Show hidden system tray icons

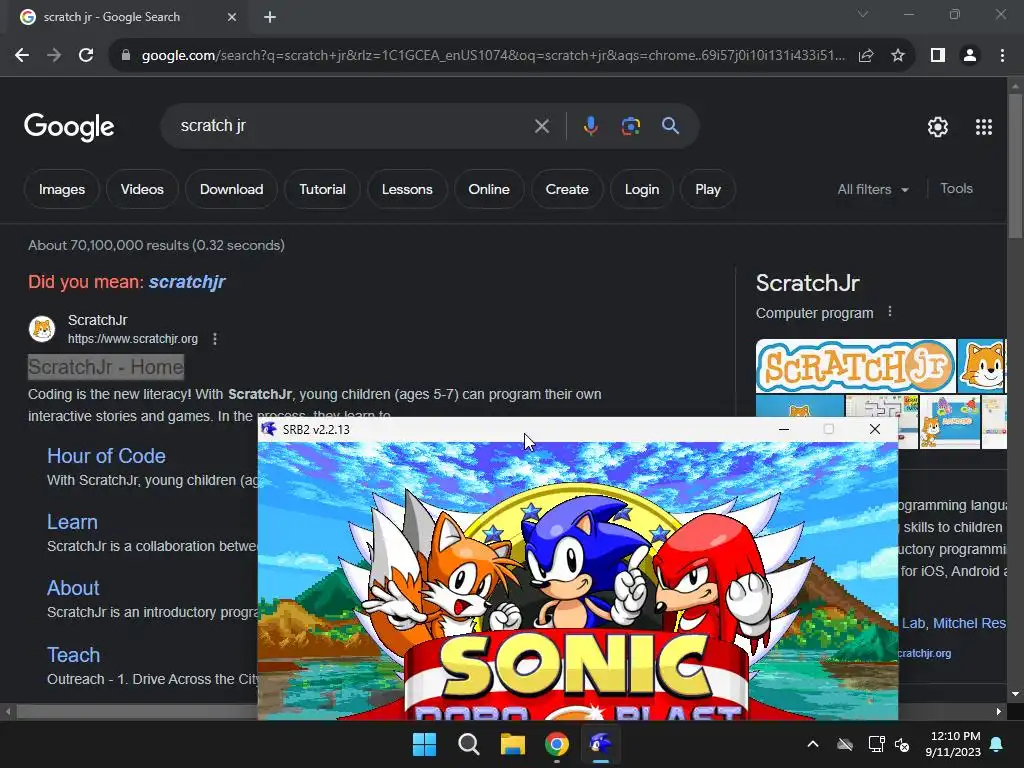813,744
